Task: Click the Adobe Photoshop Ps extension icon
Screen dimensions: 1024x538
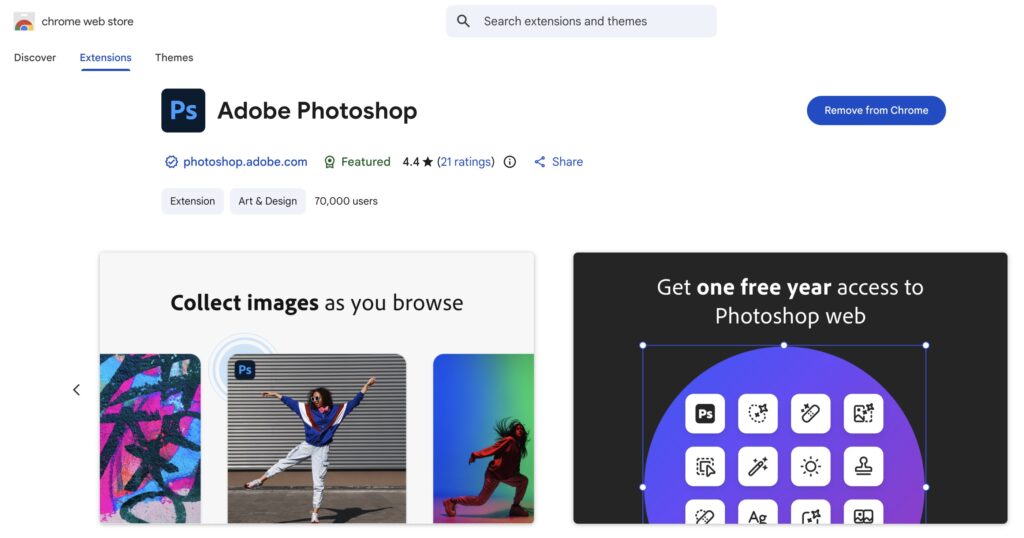Action: coord(183,111)
